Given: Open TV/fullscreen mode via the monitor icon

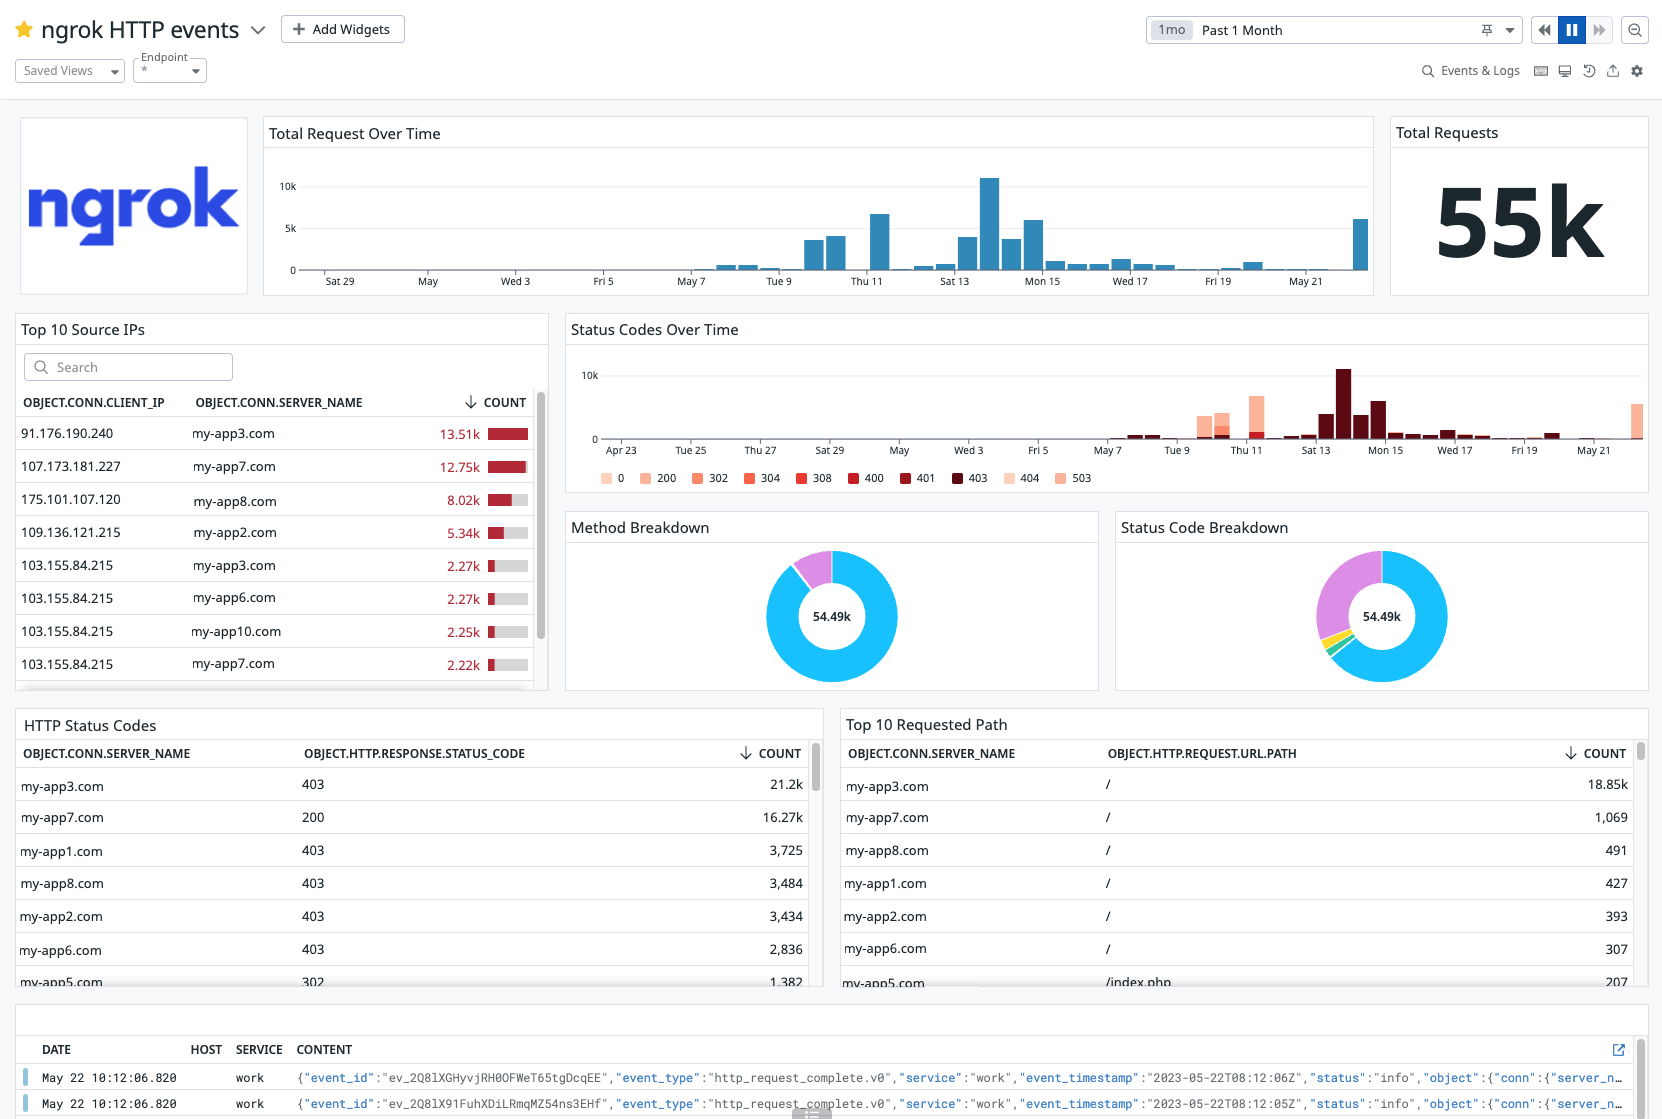Looking at the screenshot, I should point(1564,71).
